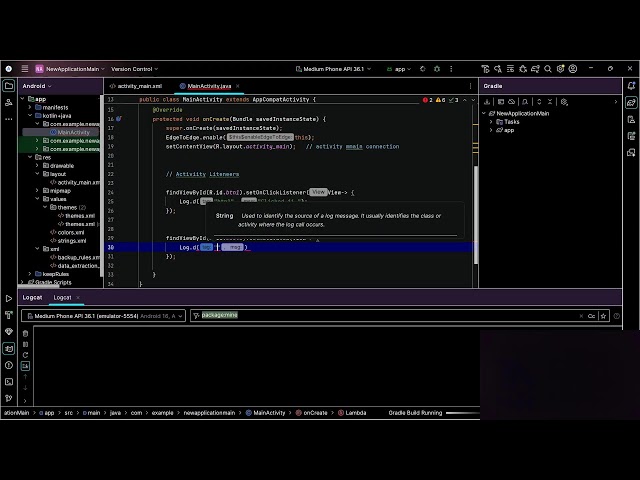
Task: Open the Notifications bell icon
Action: tap(631, 86)
